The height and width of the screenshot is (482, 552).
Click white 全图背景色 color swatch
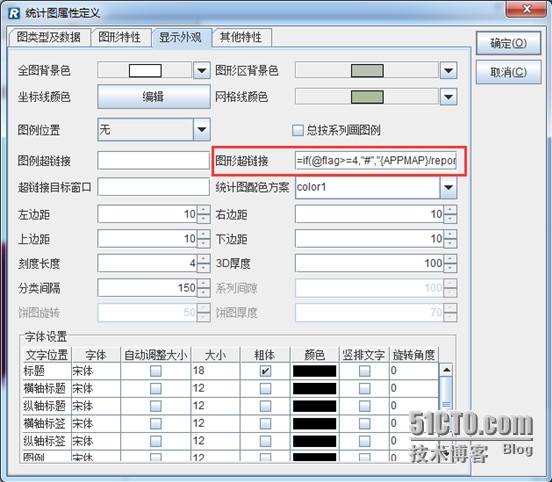[x=145, y=70]
